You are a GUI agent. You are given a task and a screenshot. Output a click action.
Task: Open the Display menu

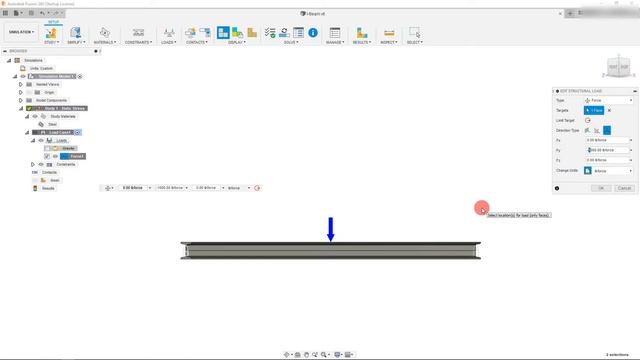(237, 42)
